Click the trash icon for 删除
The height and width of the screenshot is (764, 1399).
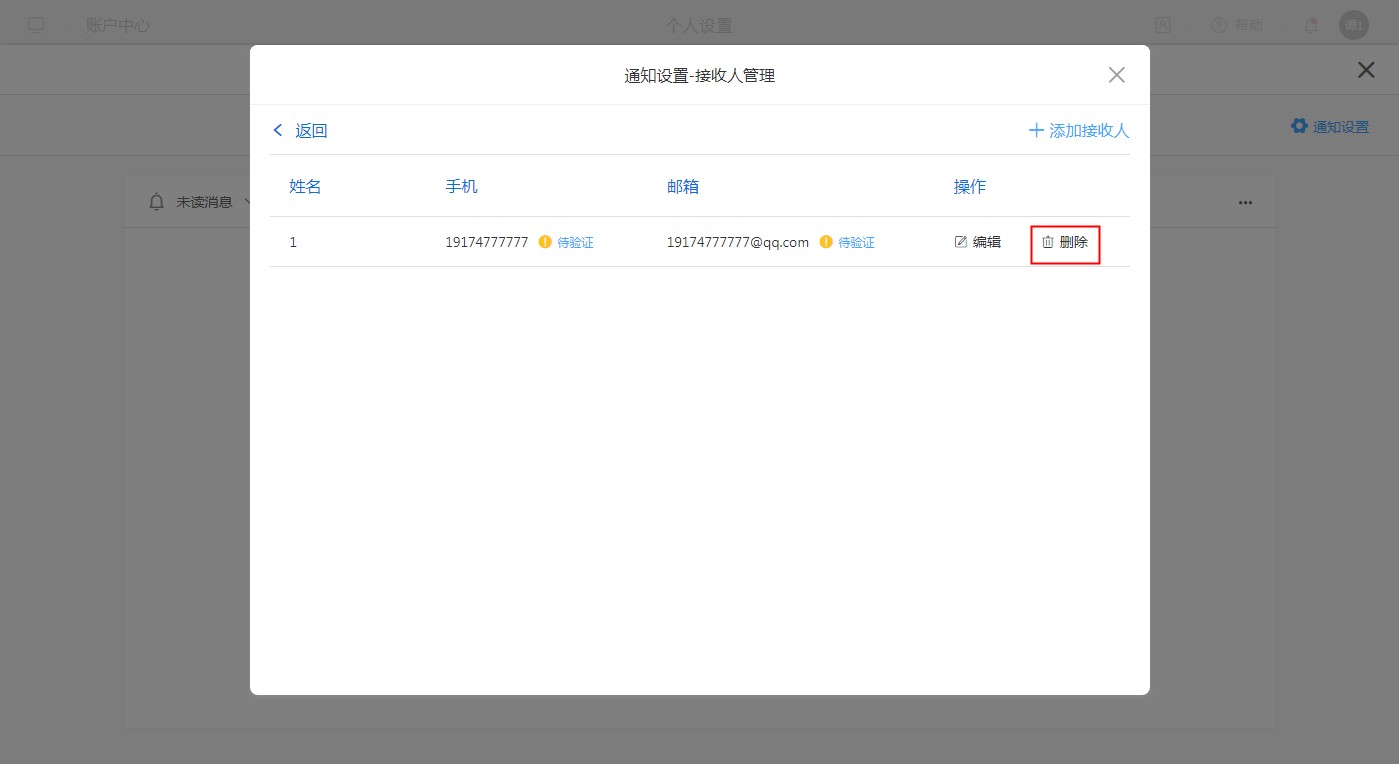[1048, 242]
